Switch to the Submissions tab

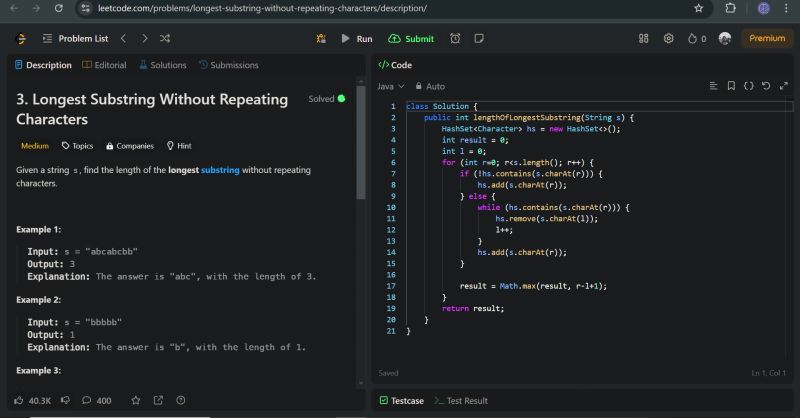pos(229,65)
